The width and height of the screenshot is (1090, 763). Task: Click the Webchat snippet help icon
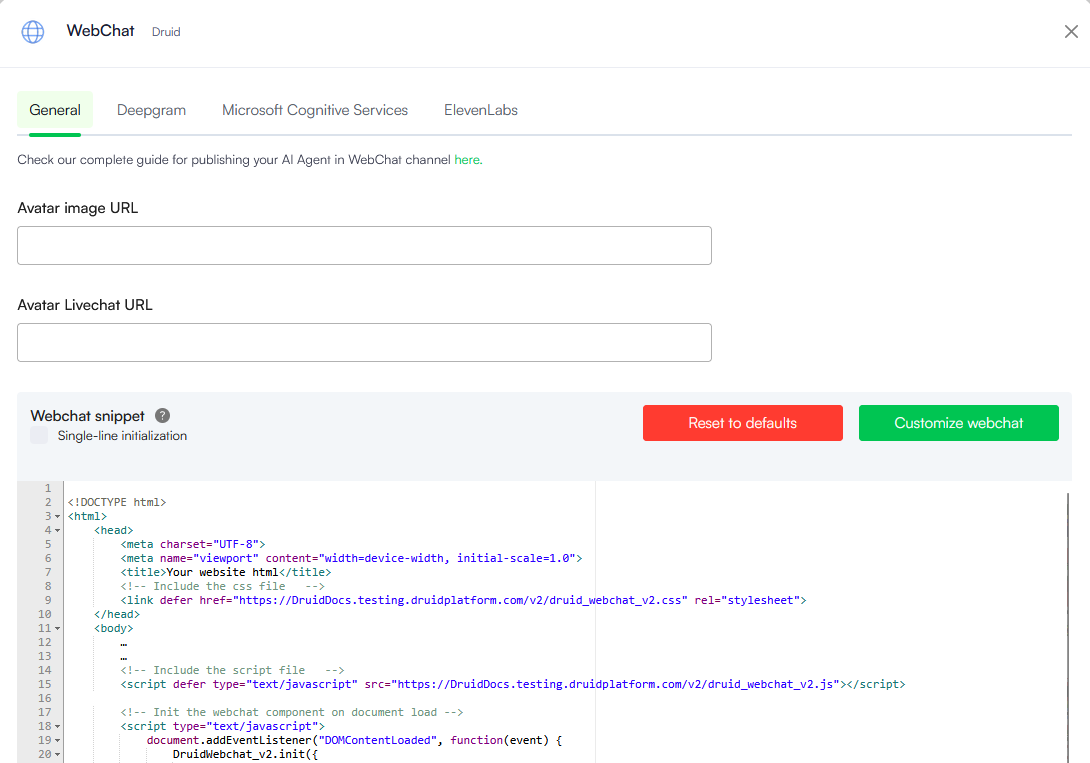[163, 416]
